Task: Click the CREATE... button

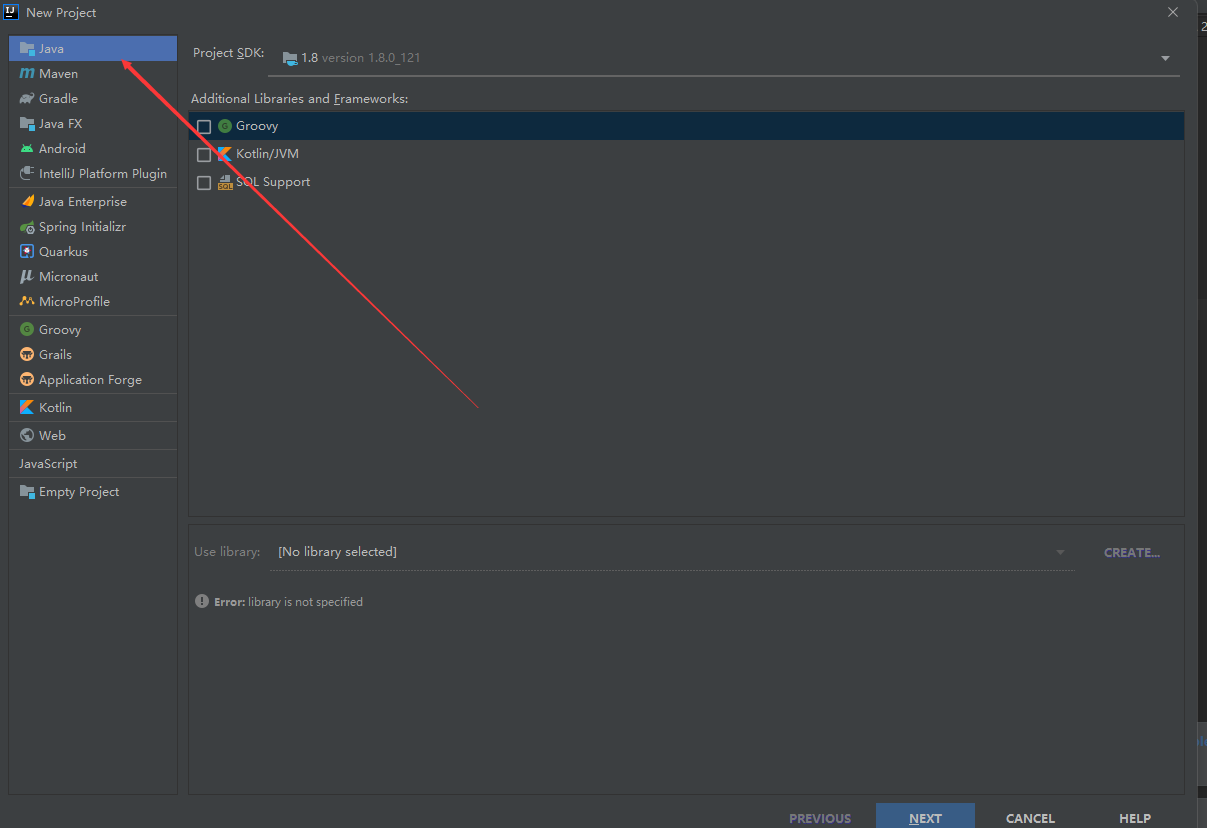Action: (1132, 552)
